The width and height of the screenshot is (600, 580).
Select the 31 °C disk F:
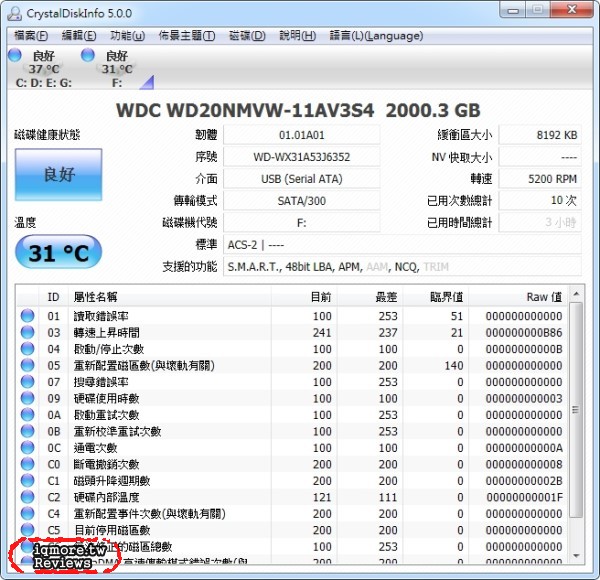pos(117,69)
